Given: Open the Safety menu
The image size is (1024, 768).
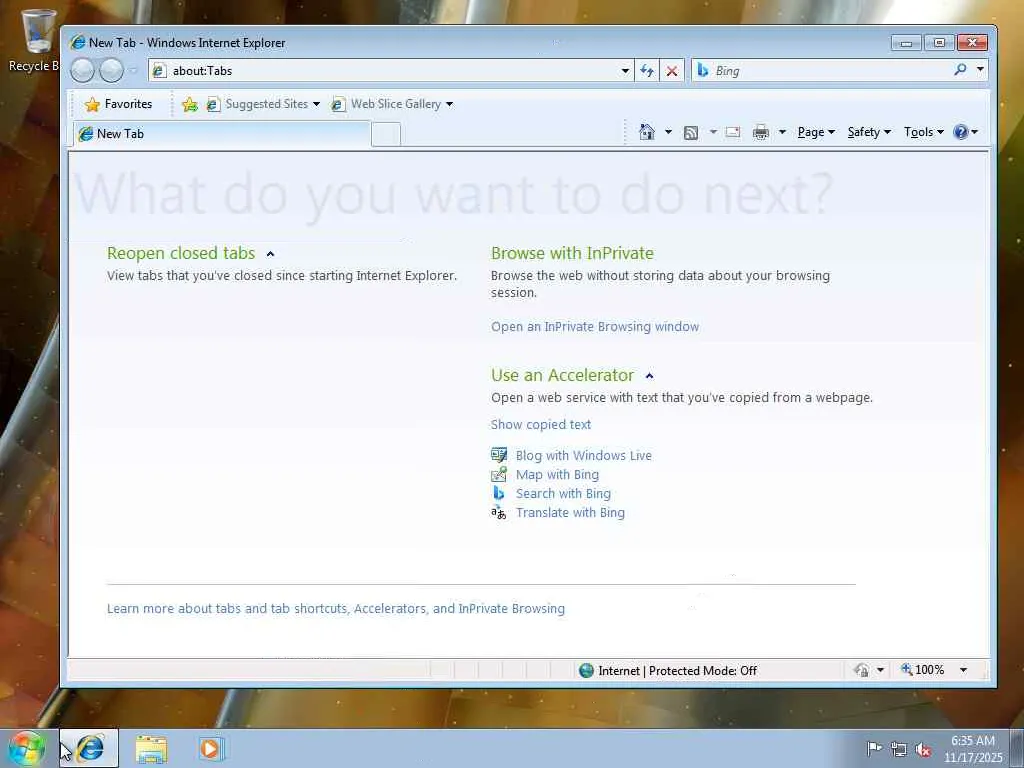Looking at the screenshot, I should point(869,133).
